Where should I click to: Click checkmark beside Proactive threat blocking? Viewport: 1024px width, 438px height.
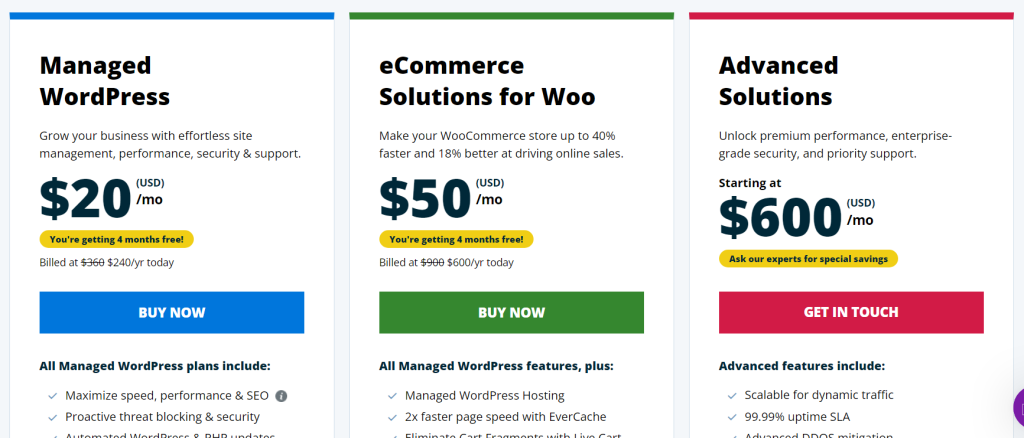pos(52,417)
